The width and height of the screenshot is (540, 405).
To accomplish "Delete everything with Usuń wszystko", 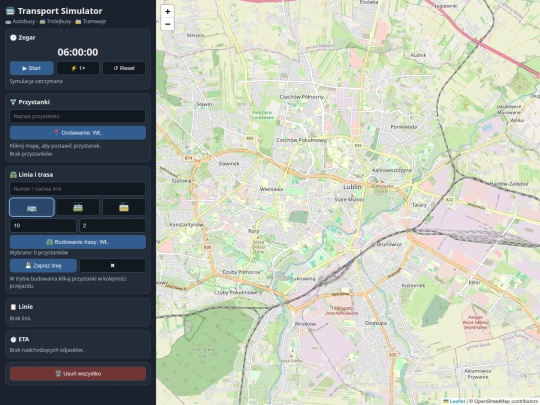I will [x=78, y=373].
